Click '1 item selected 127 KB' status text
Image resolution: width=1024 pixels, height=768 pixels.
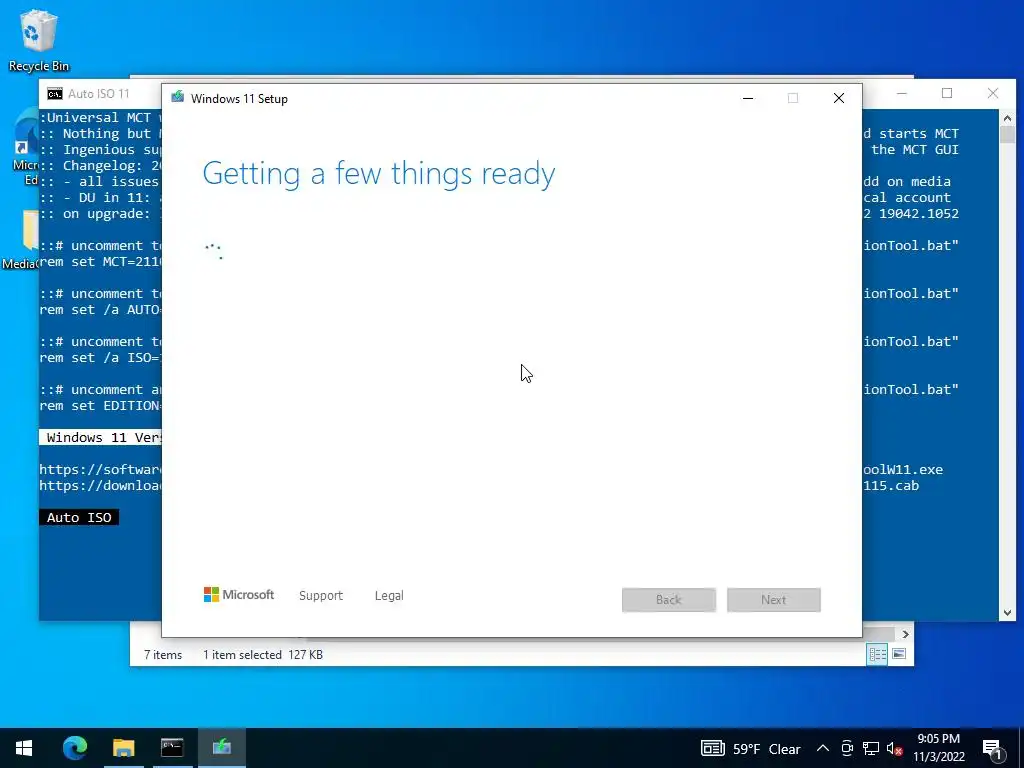(263, 654)
